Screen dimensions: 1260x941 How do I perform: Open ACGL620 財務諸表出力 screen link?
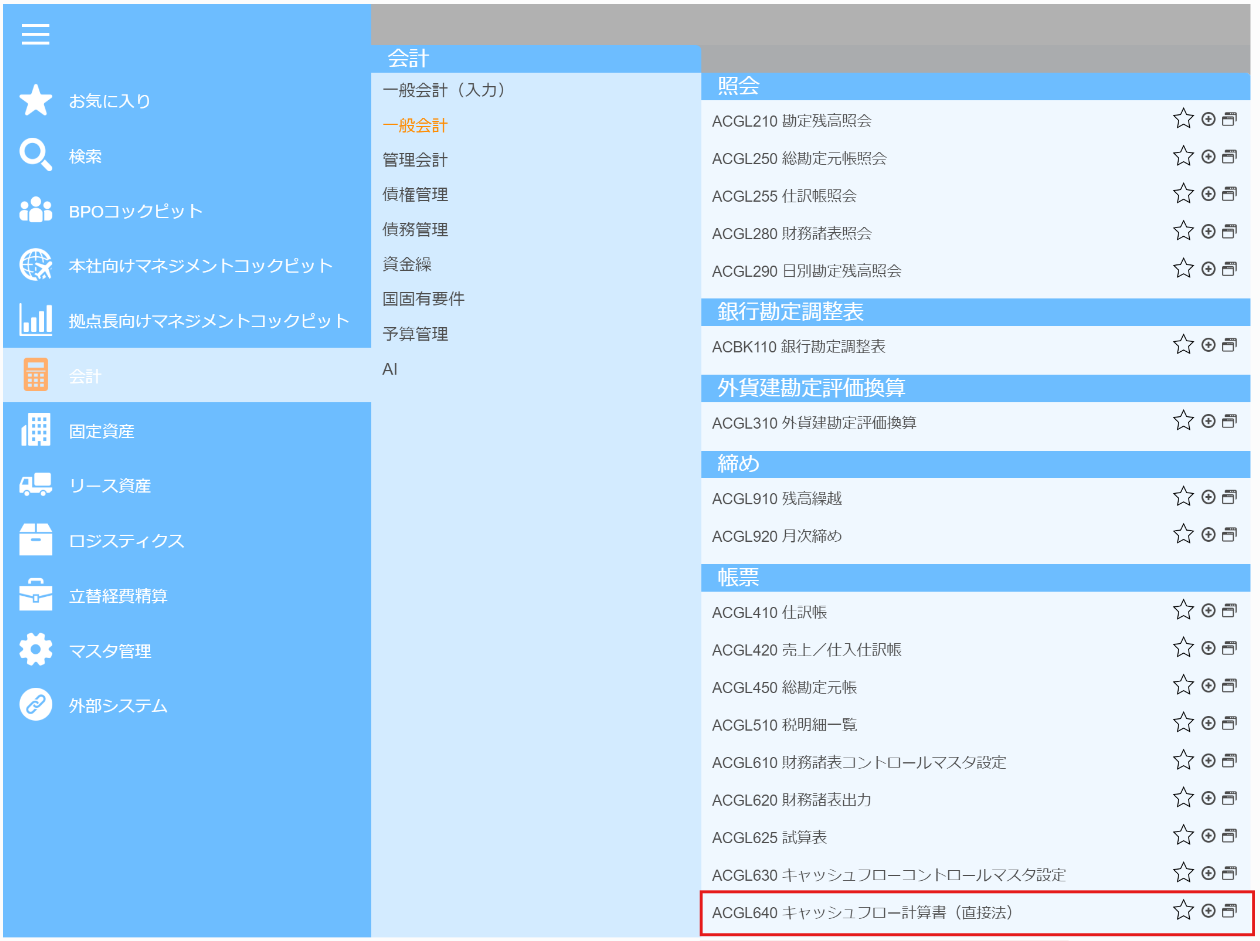[x=792, y=800]
